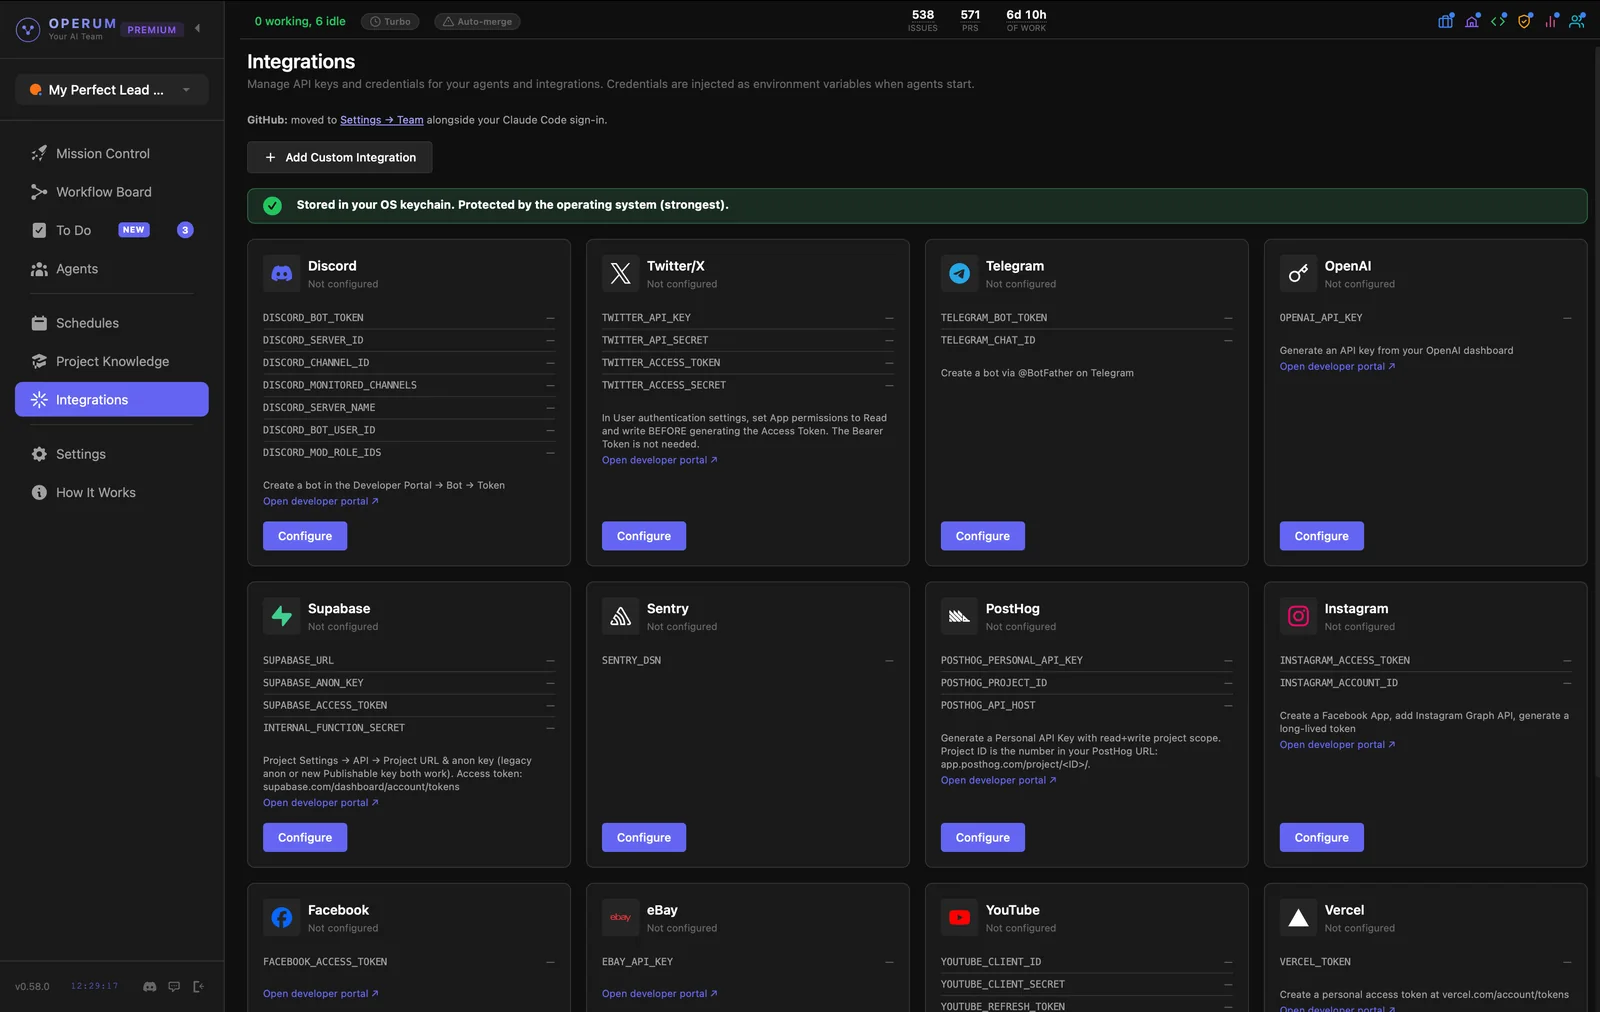Click the PREMIUM badge

(152, 30)
